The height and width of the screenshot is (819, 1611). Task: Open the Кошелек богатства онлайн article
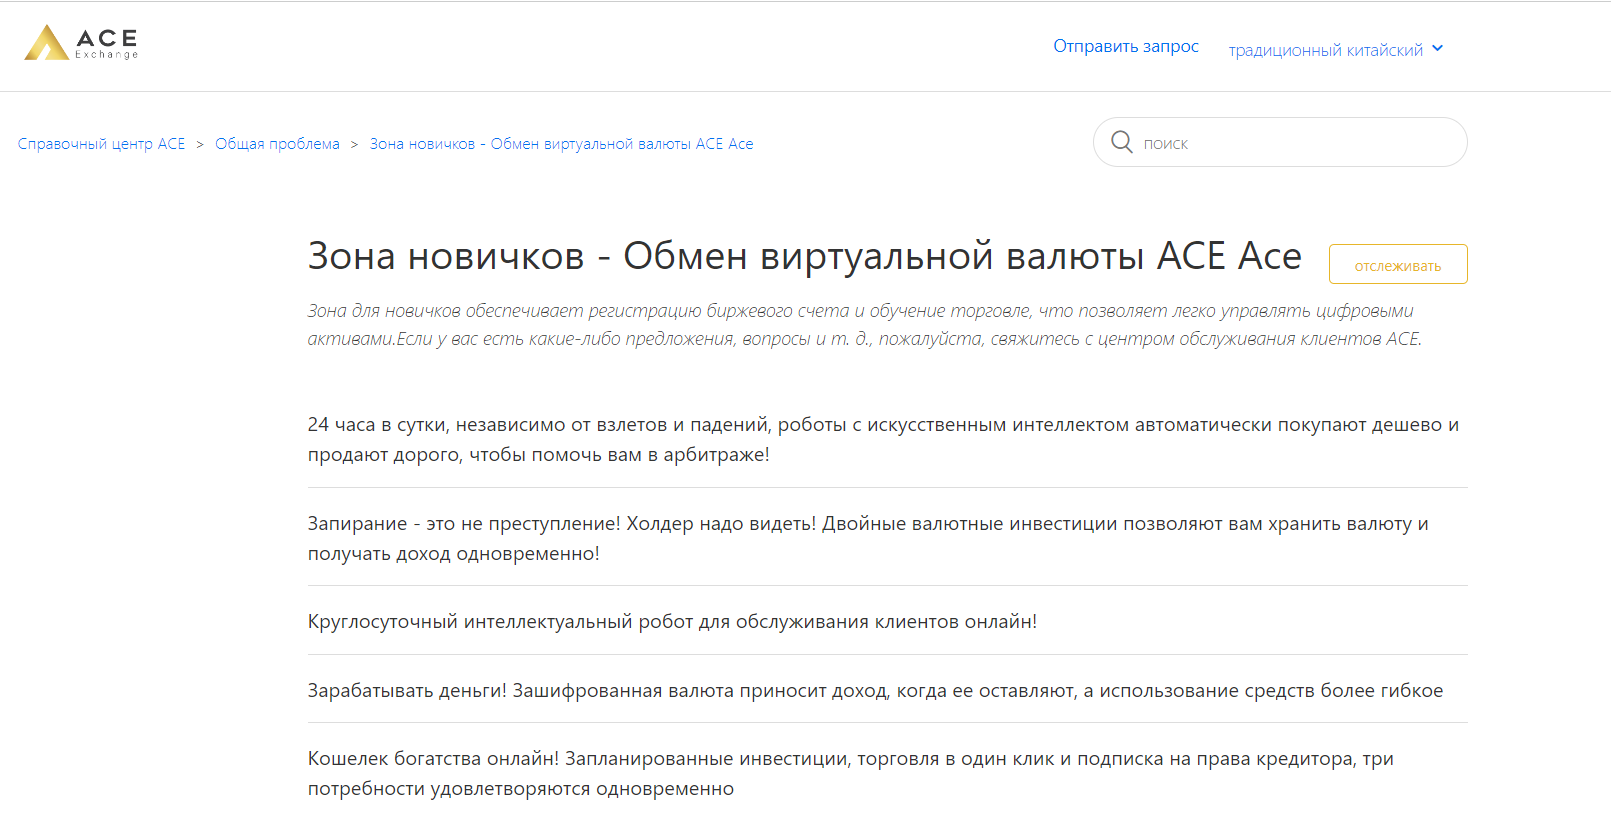click(x=850, y=773)
